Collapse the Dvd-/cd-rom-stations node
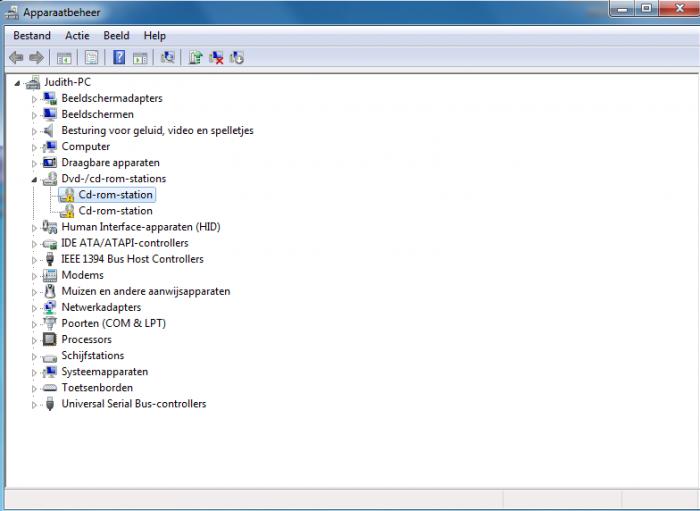Screen dimensions: 700x511 tap(34, 179)
